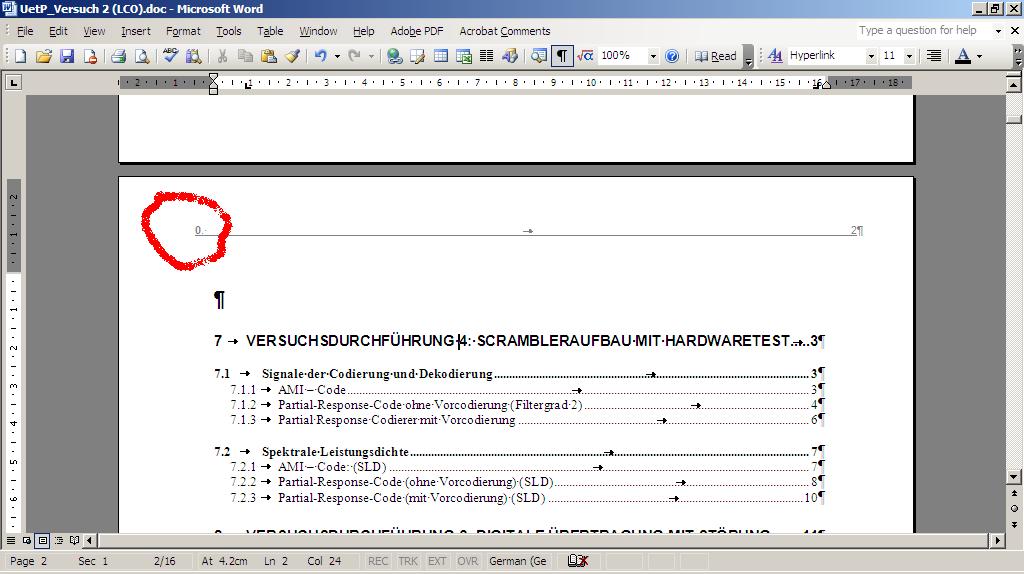
Task: Open the Research pane icon
Action: click(x=193, y=56)
